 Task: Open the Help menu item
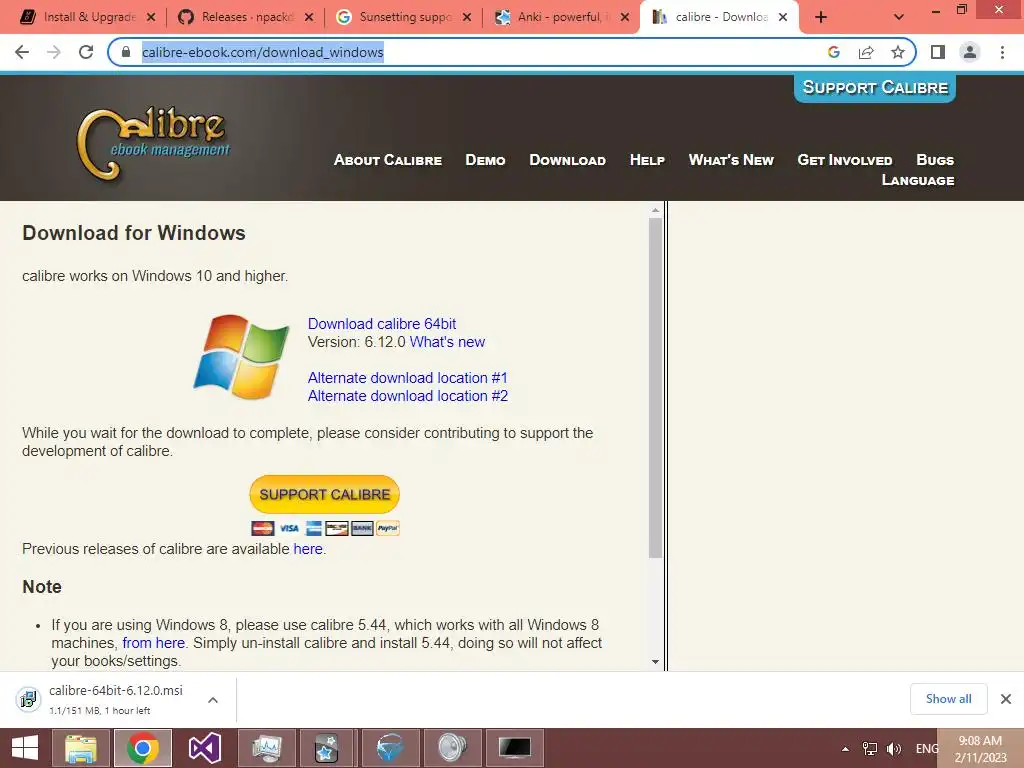pos(647,160)
